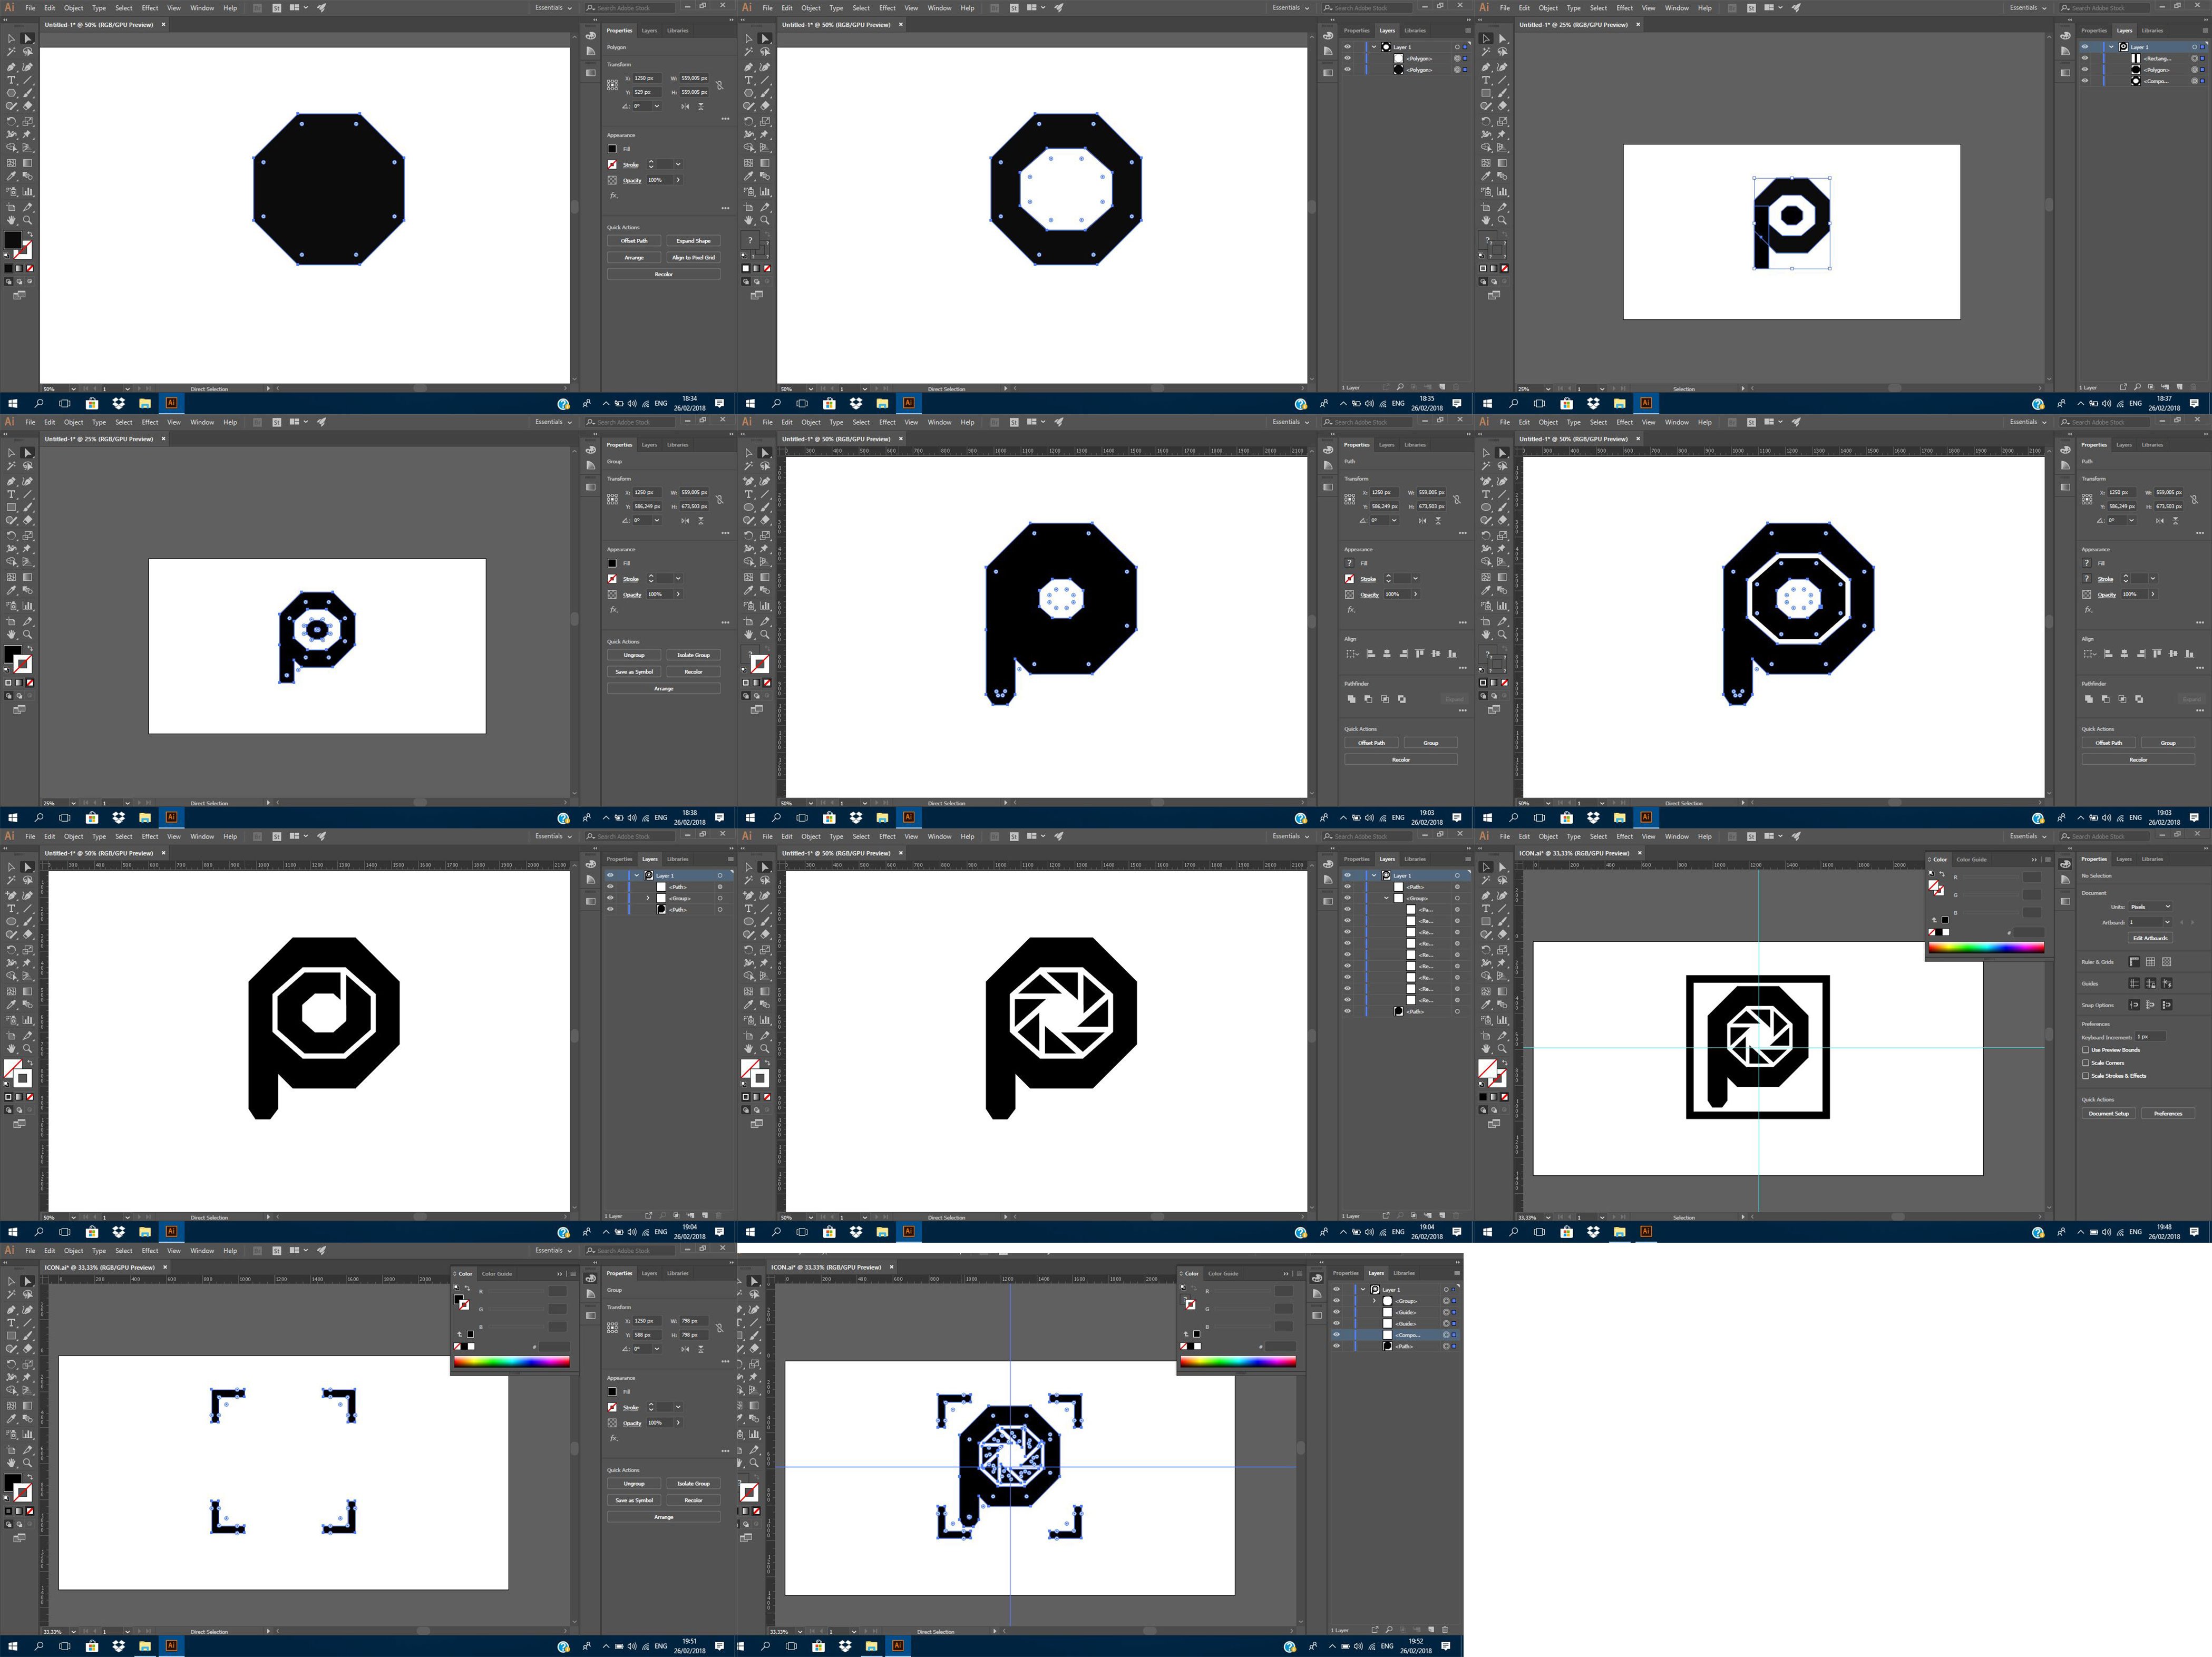Open Color Guide tab in the 19:48 window

[1971, 859]
